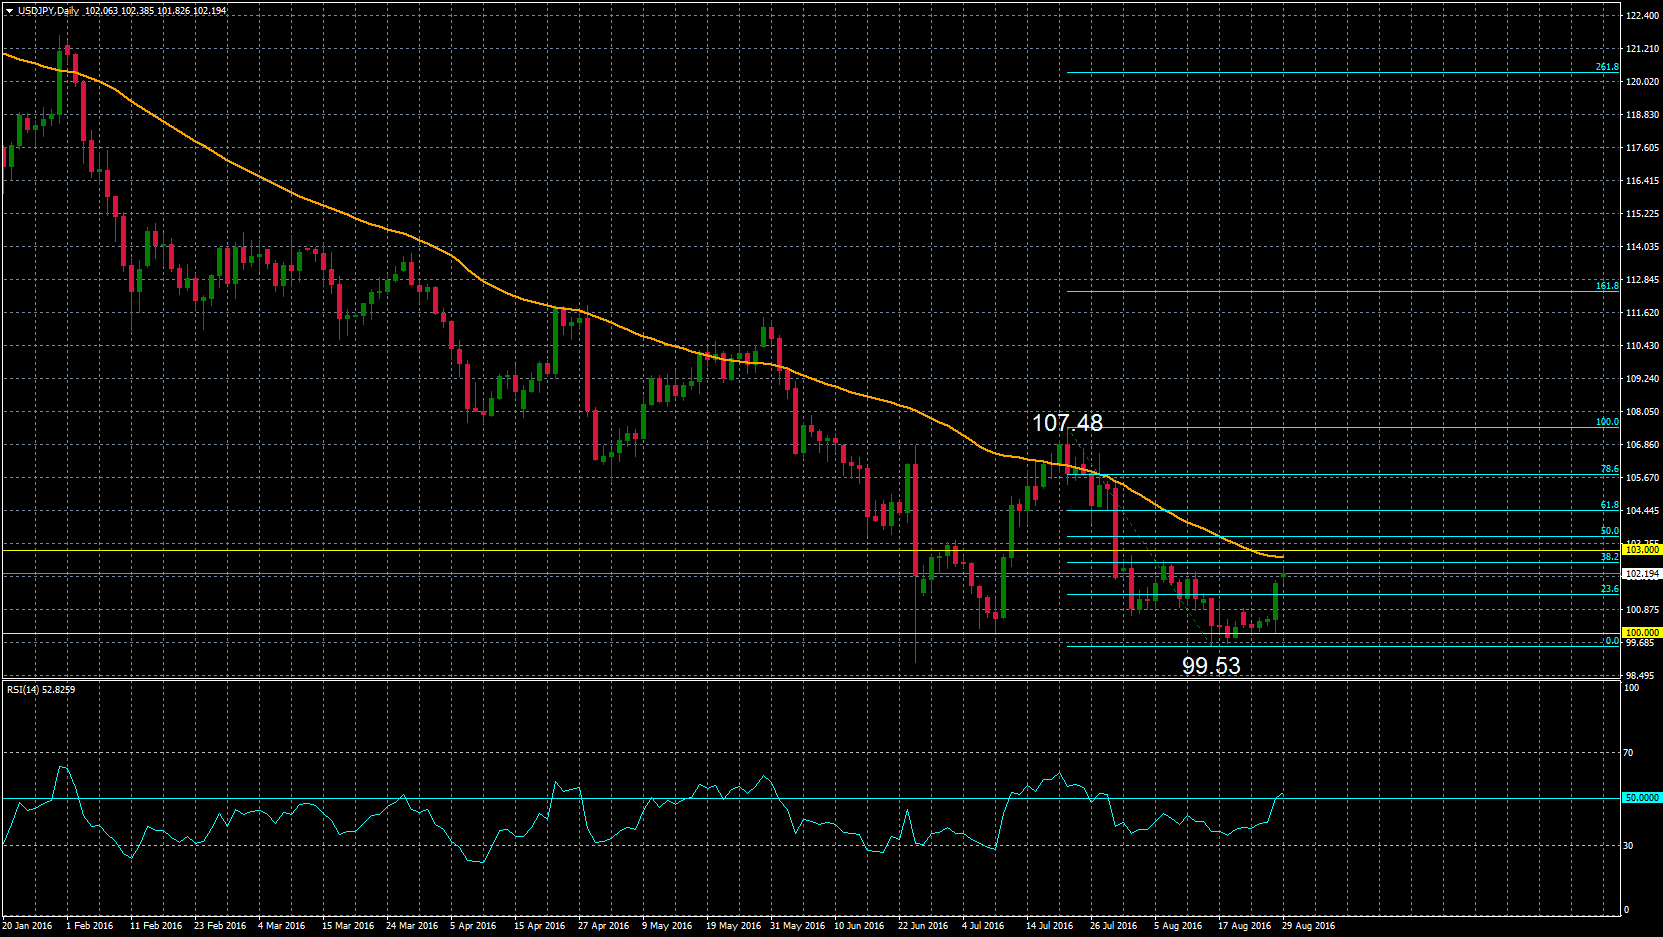Click the 107.48 swing high annotation
This screenshot has height=937, width=1663.
(x=1067, y=423)
